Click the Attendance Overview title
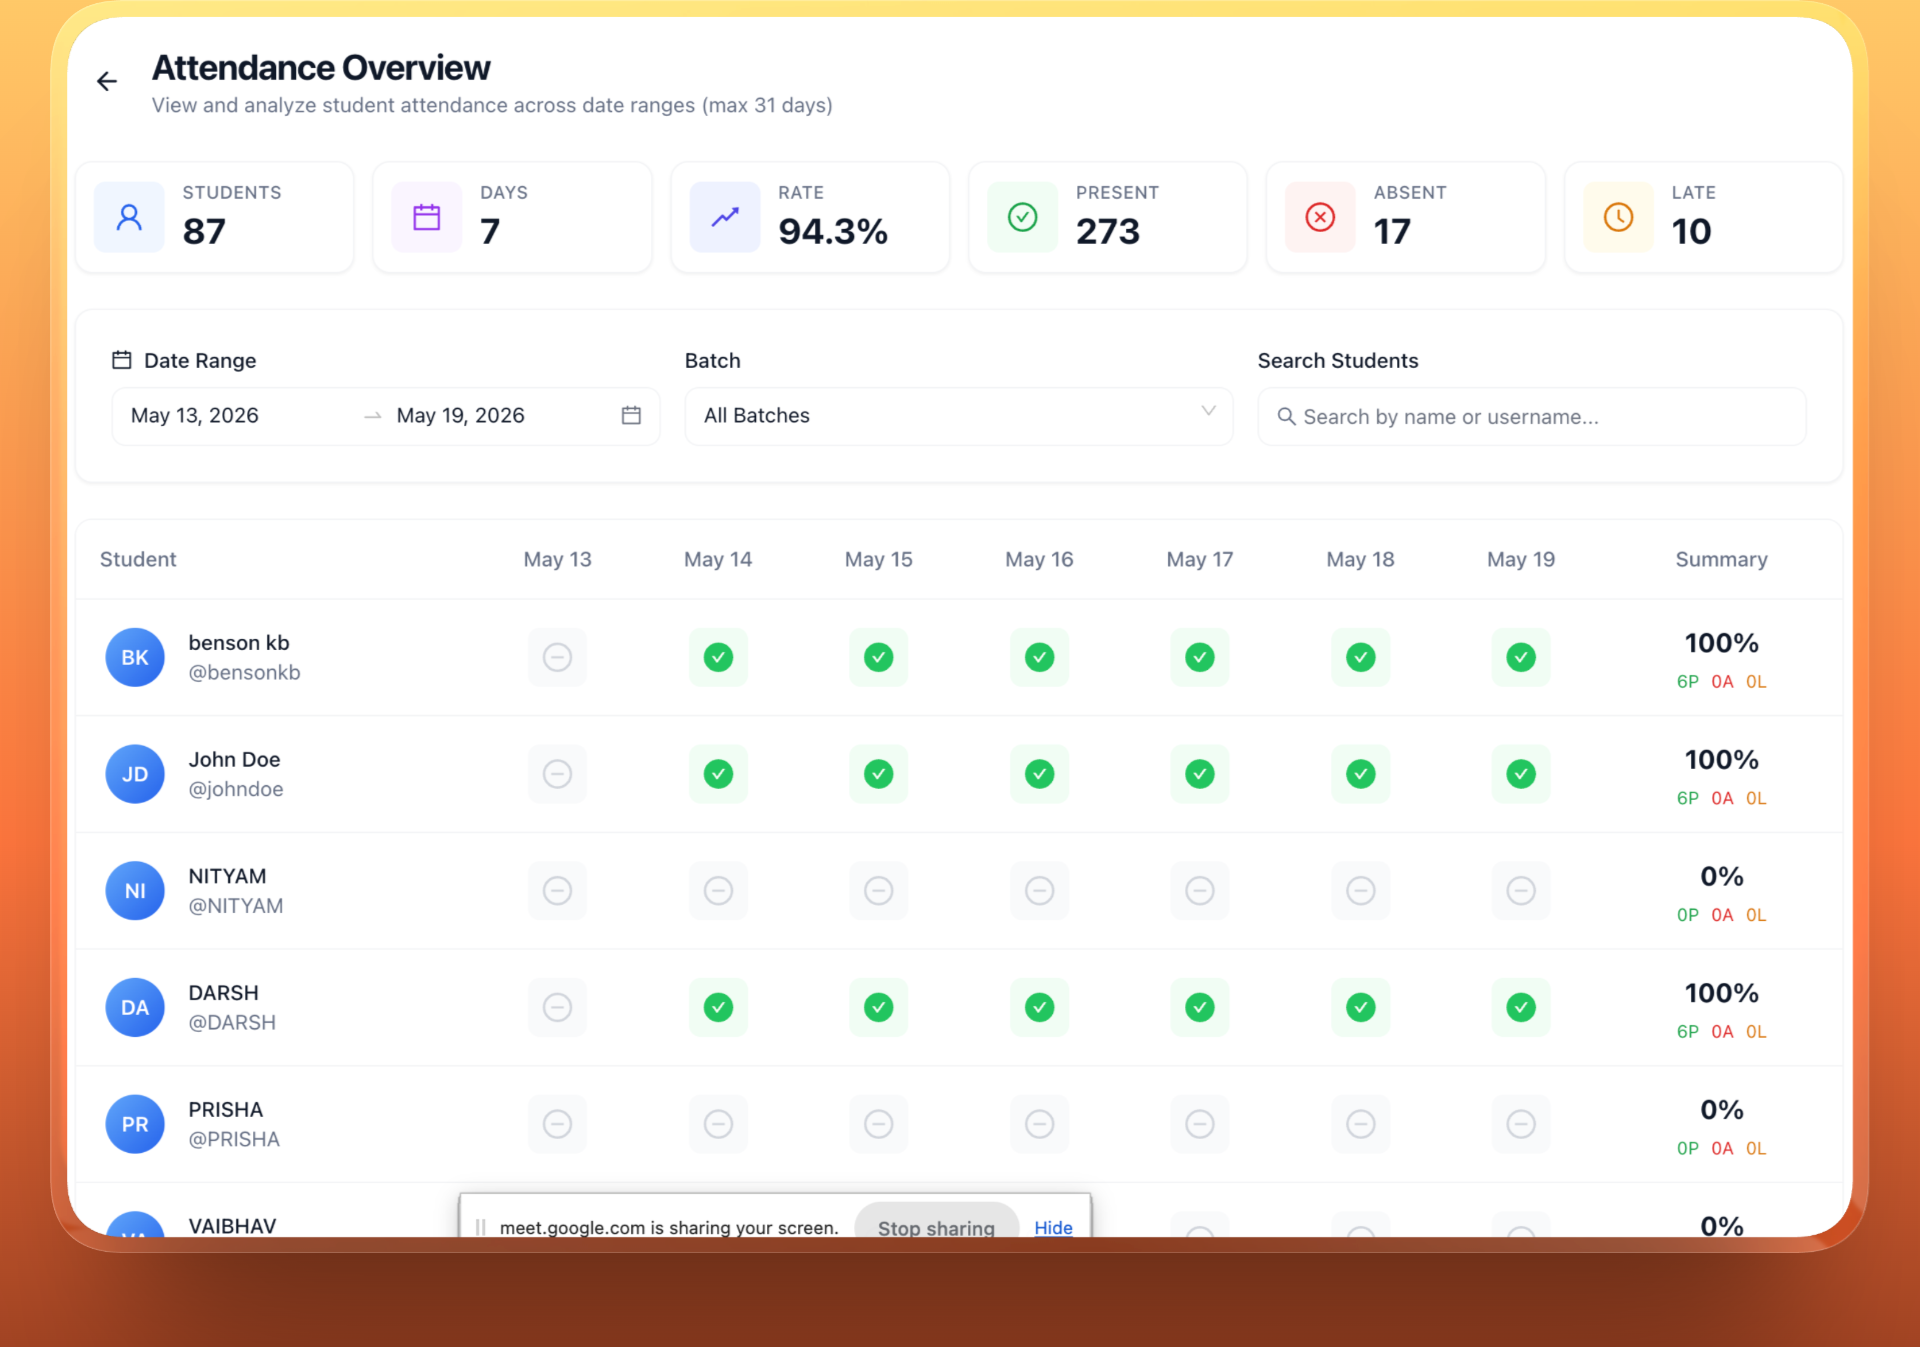Screen dimensions: 1920x1347 [x=321, y=68]
